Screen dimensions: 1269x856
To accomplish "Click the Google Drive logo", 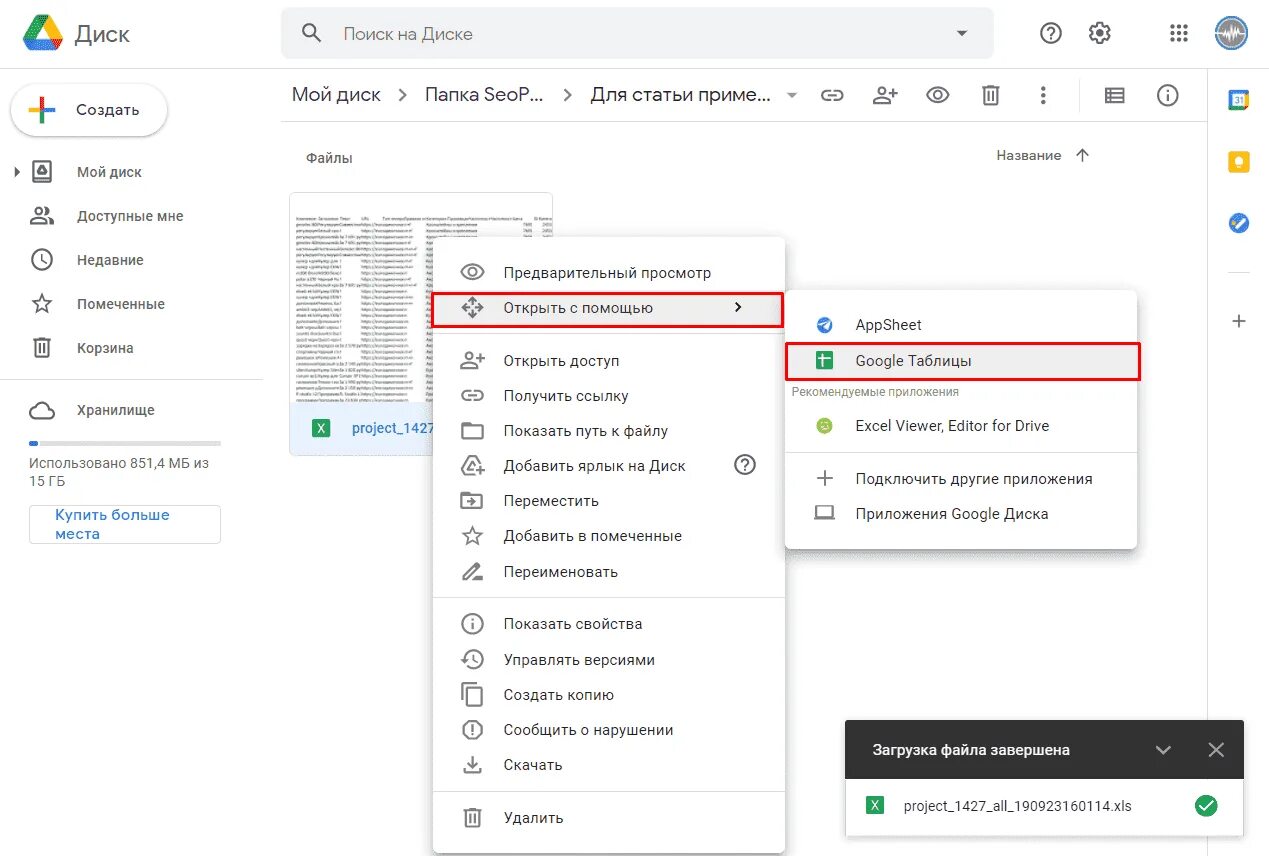I will point(43,33).
